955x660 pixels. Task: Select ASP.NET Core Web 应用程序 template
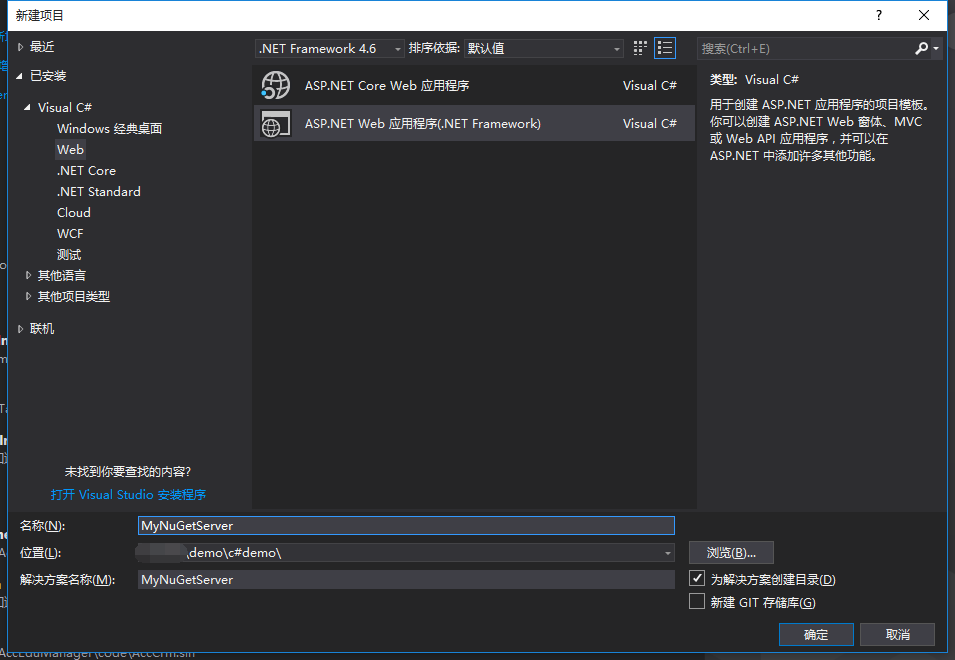[474, 85]
